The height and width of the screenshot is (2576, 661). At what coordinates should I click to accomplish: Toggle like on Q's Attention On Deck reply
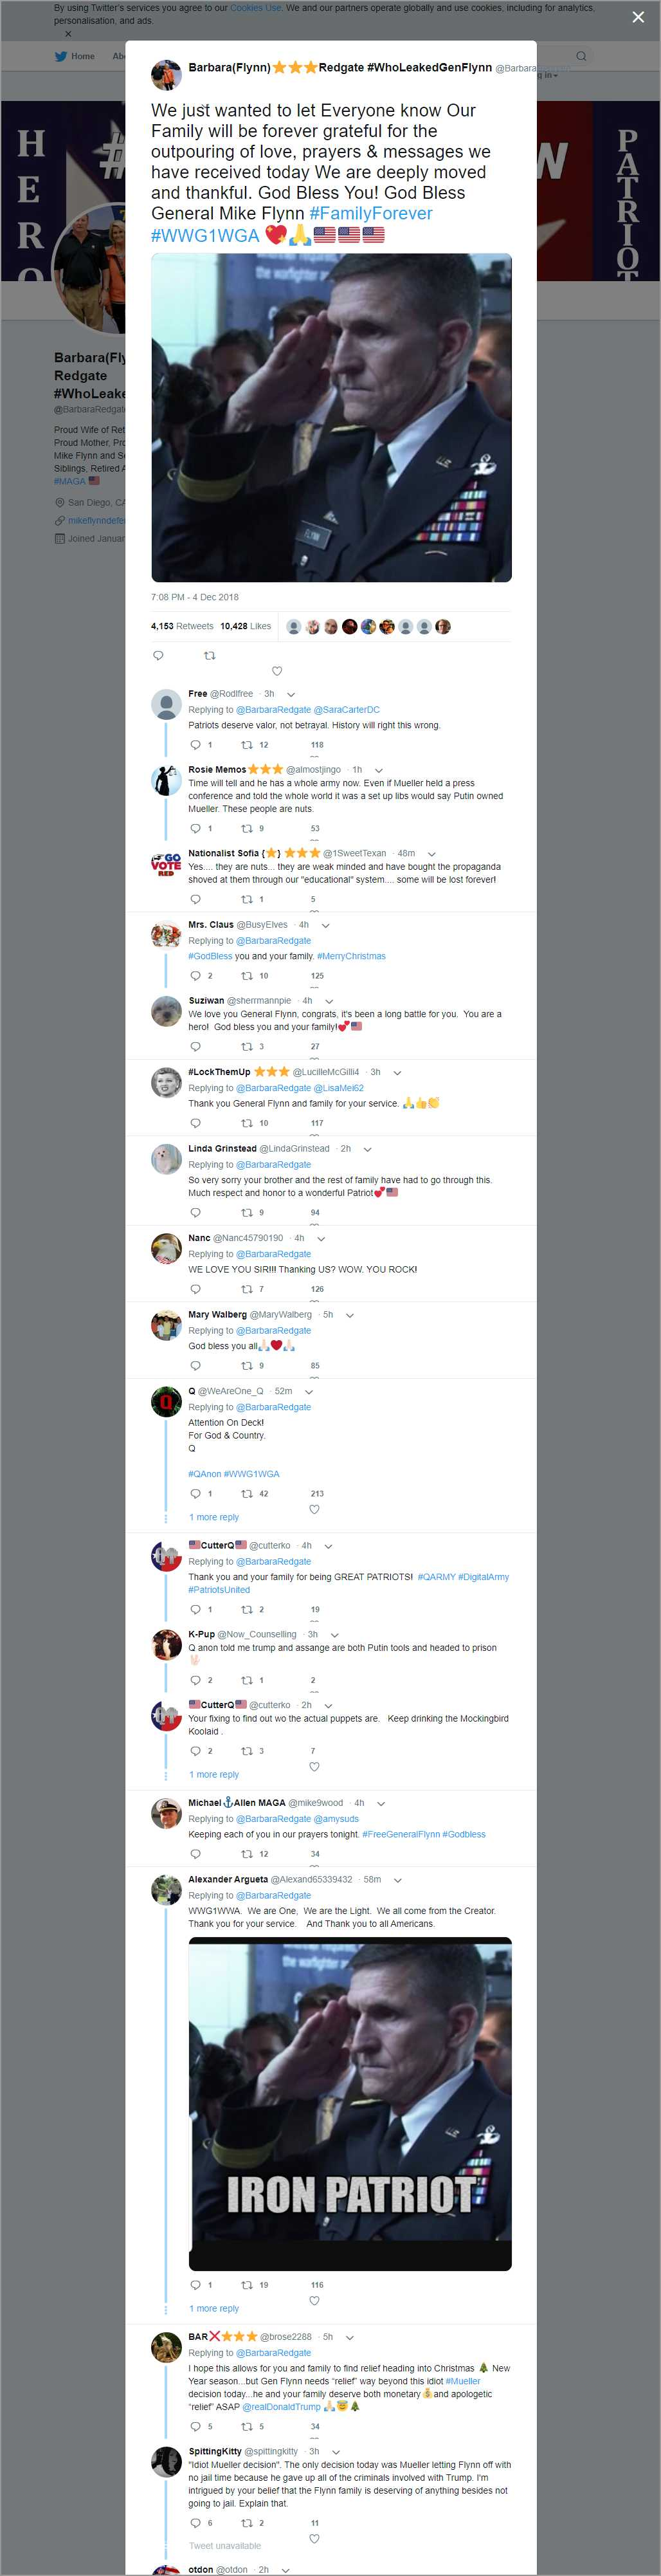[x=314, y=1509]
